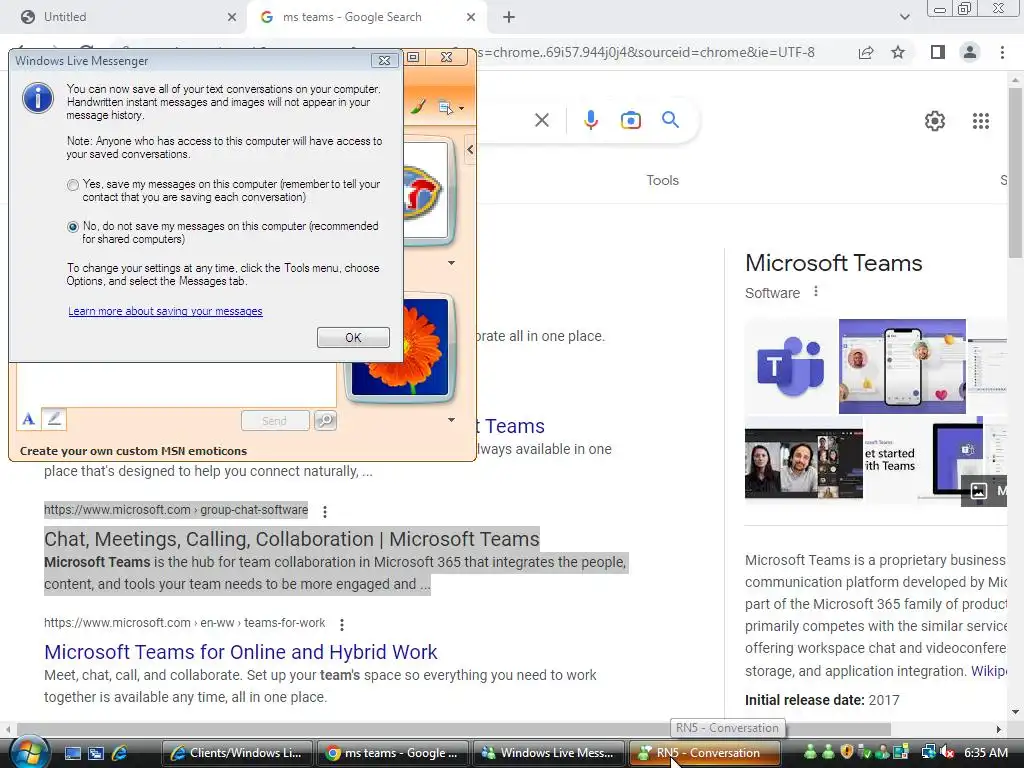Click the contact's display picture thumbnail

point(426,190)
